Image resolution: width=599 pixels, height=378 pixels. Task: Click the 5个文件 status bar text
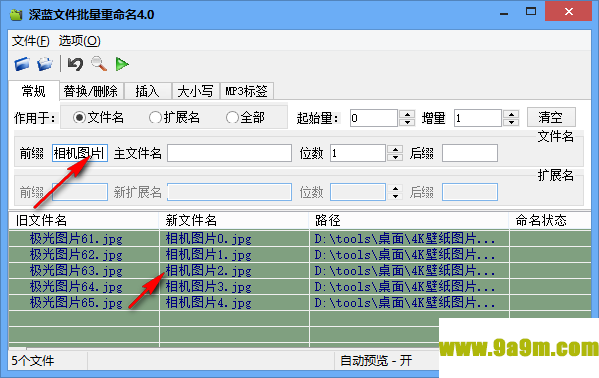[33, 360]
